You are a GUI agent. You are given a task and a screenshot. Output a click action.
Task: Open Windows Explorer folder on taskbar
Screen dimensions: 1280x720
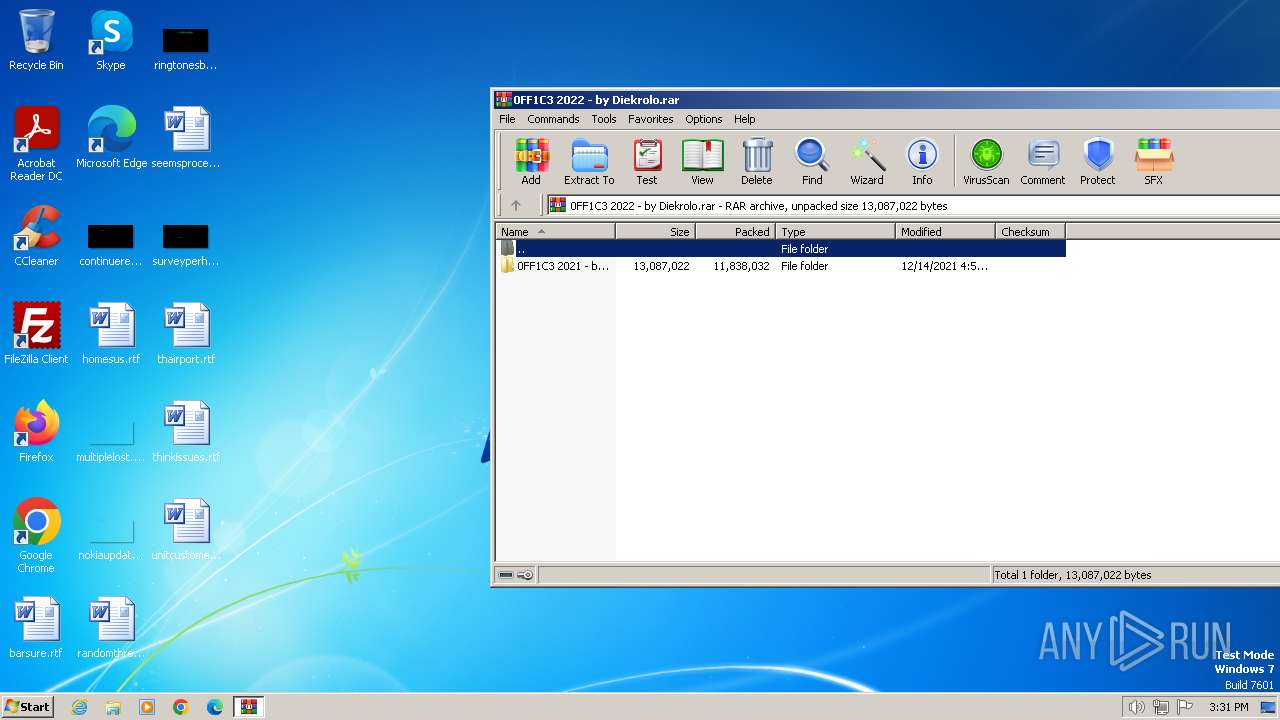(x=113, y=707)
